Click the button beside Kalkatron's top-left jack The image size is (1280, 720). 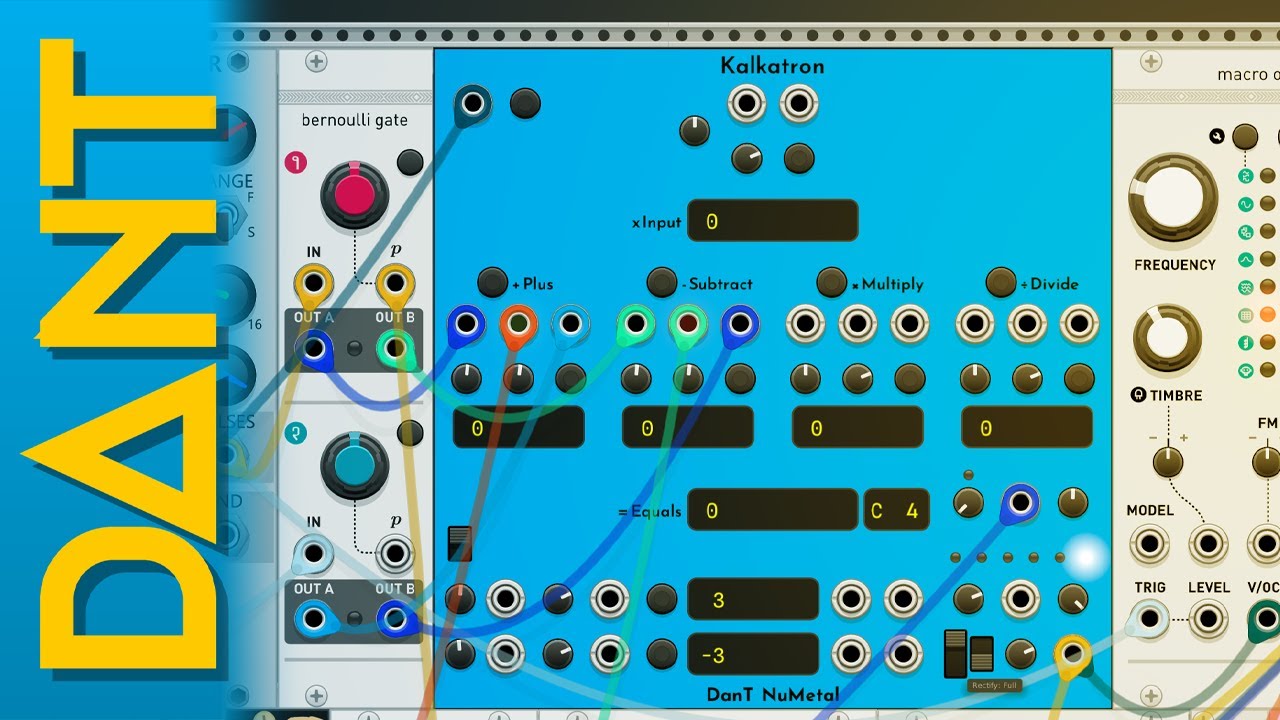(x=525, y=103)
